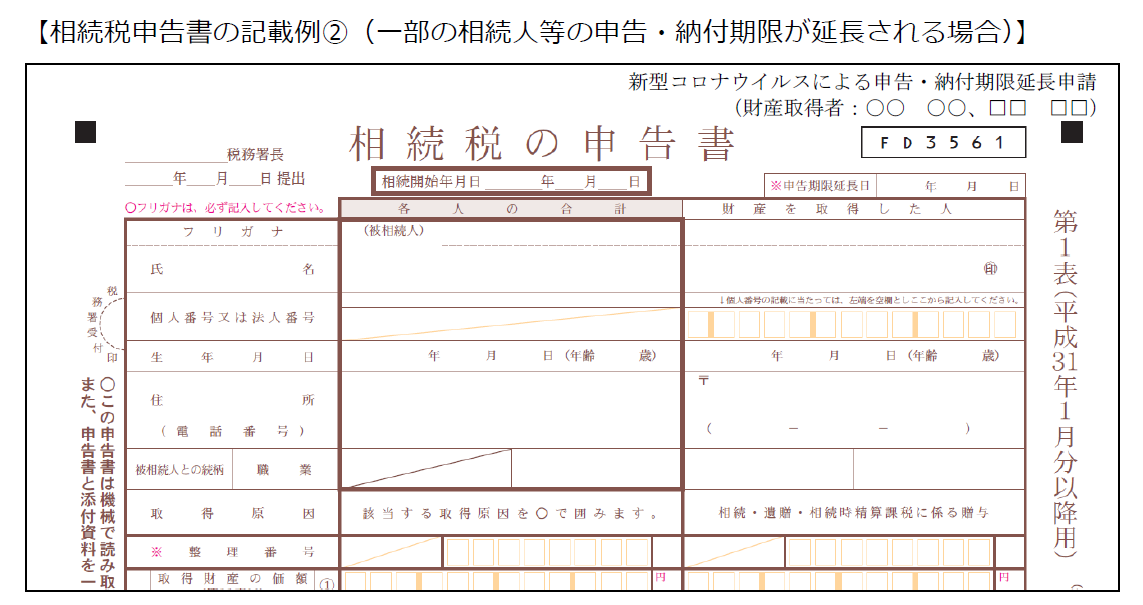The image size is (1143, 605).
Task: Select the '新型コロナウイルスによる申告・納付期限延長申請' note
Action: (863, 82)
